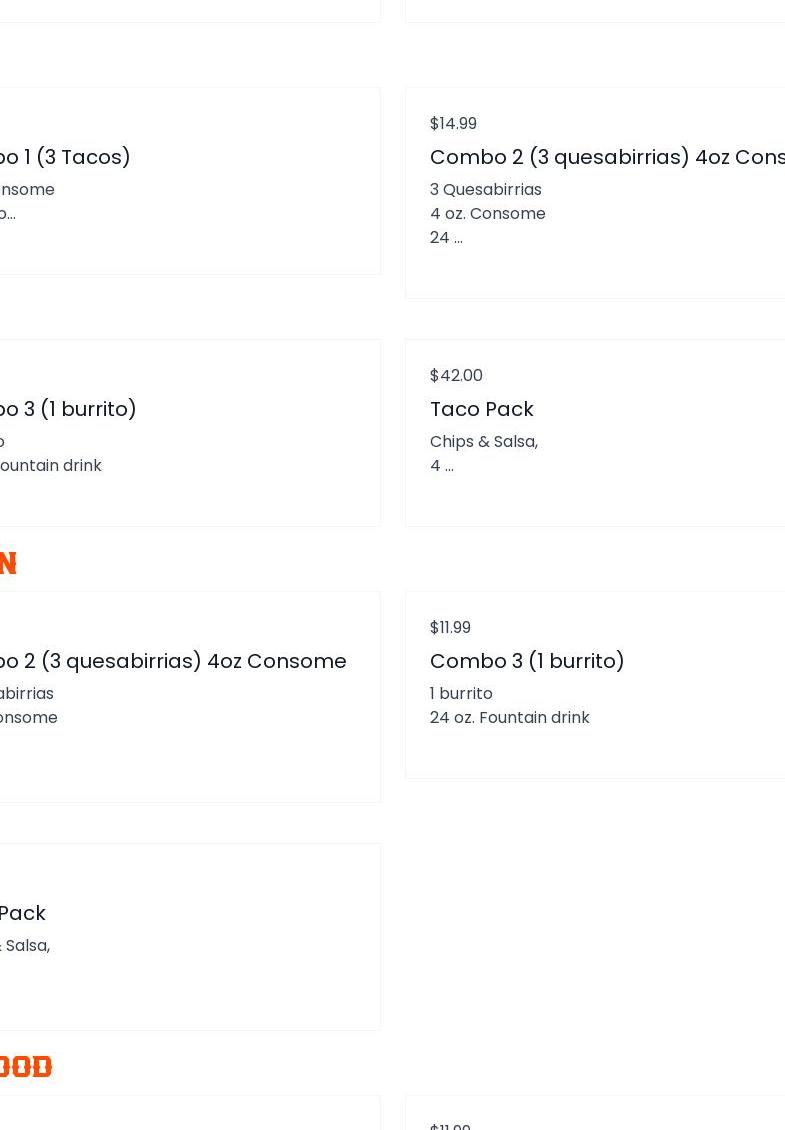This screenshot has height=1130, width=785.
Task: Click the $11.99 price label
Action: (450, 627)
